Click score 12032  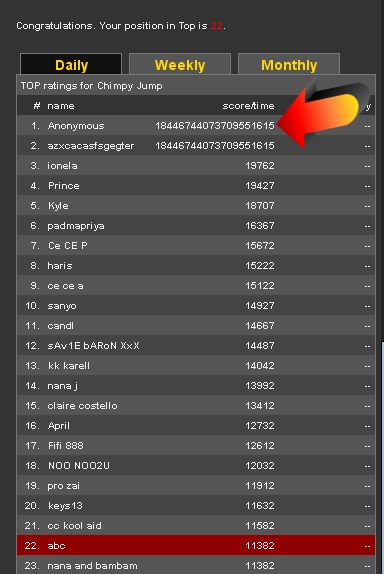[260, 466]
